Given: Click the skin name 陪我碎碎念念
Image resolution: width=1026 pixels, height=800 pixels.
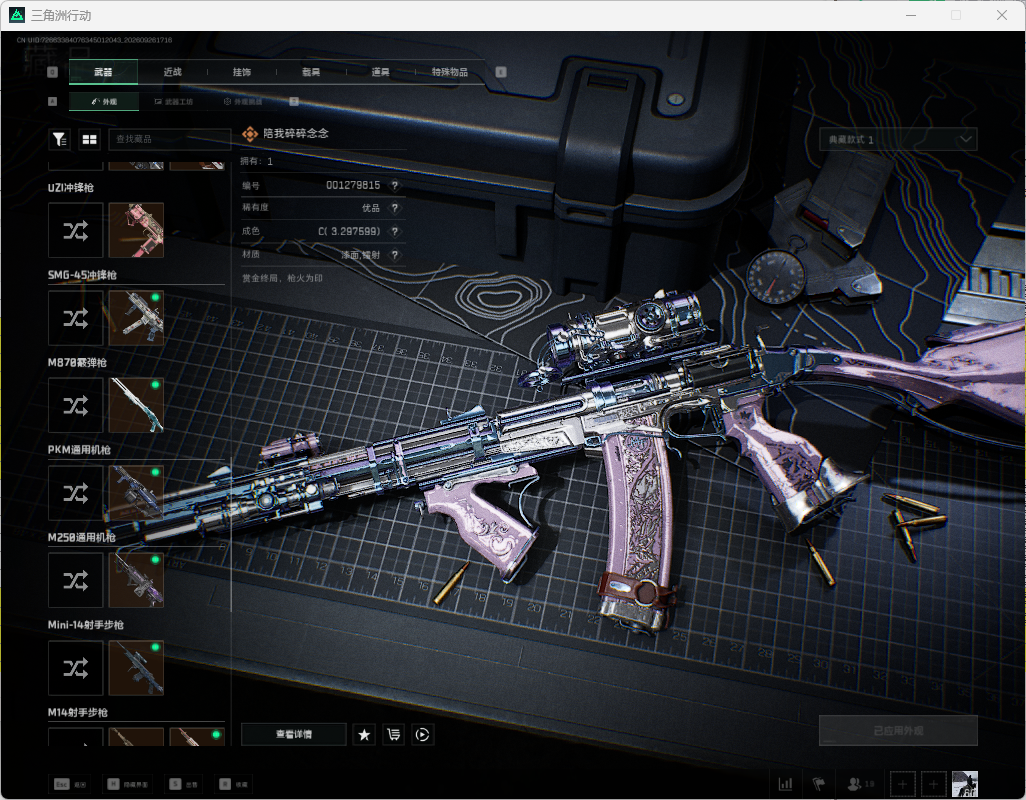Looking at the screenshot, I should 296,133.
